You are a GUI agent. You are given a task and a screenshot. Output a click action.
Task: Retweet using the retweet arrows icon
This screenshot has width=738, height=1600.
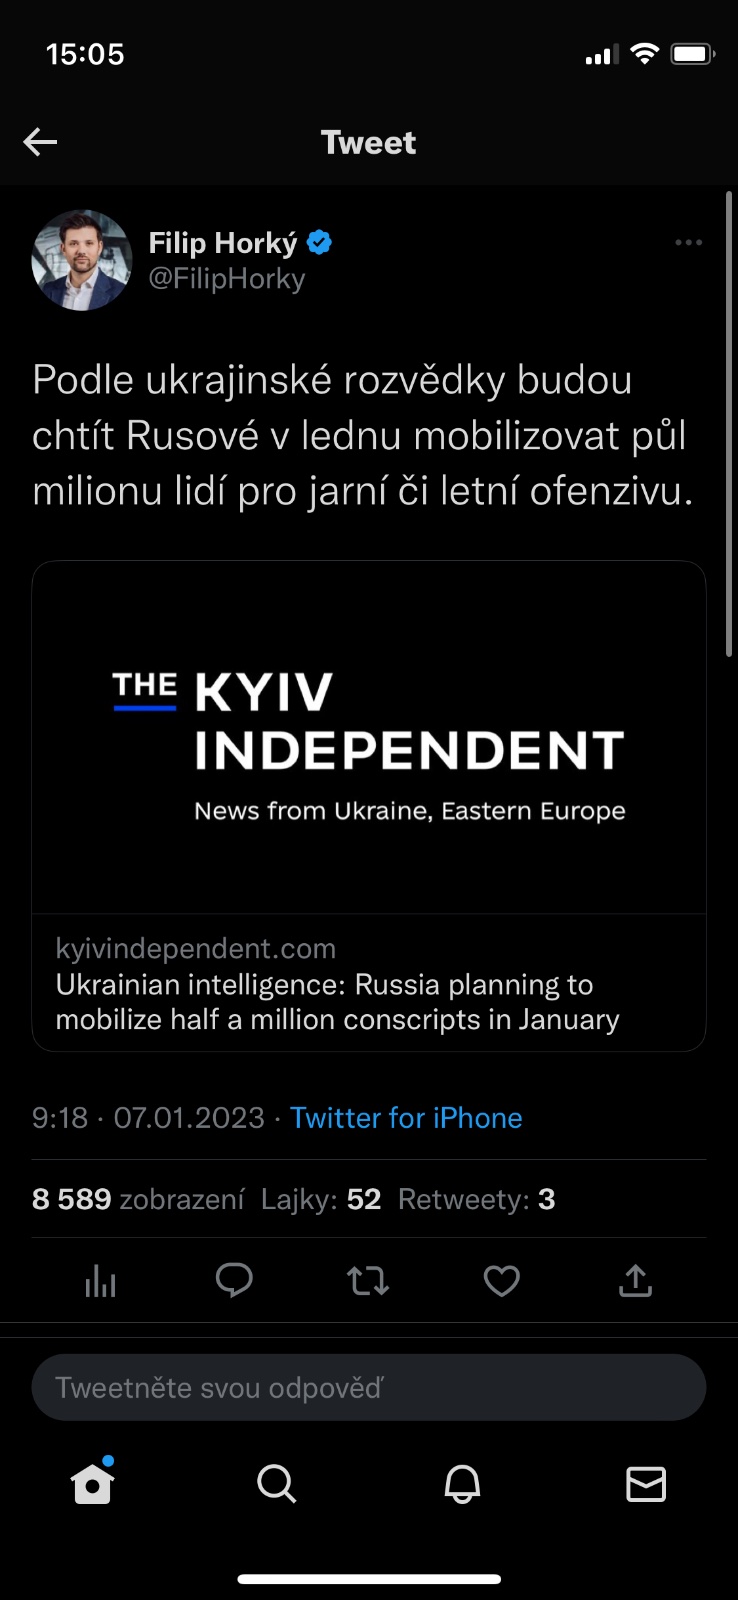368,1280
